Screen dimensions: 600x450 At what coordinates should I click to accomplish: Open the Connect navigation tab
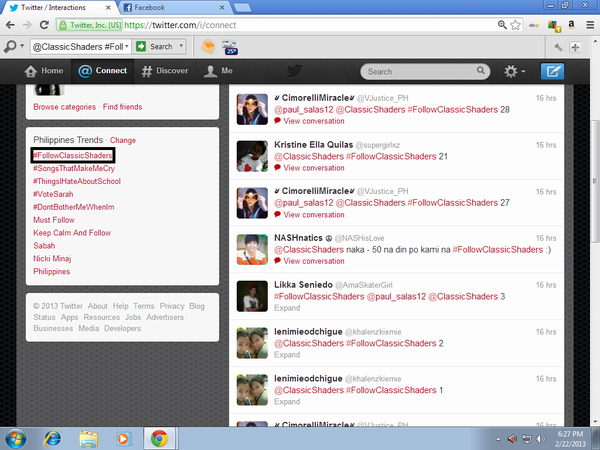tap(102, 71)
